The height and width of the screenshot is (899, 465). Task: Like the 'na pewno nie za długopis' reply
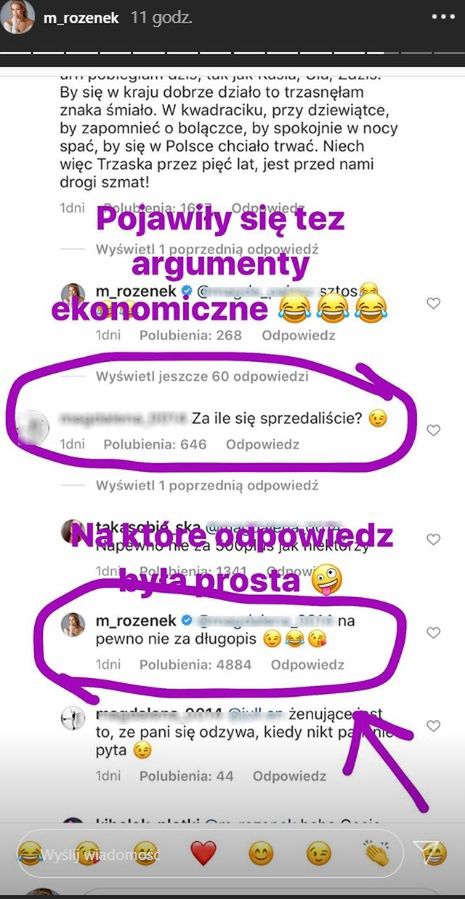point(433,633)
